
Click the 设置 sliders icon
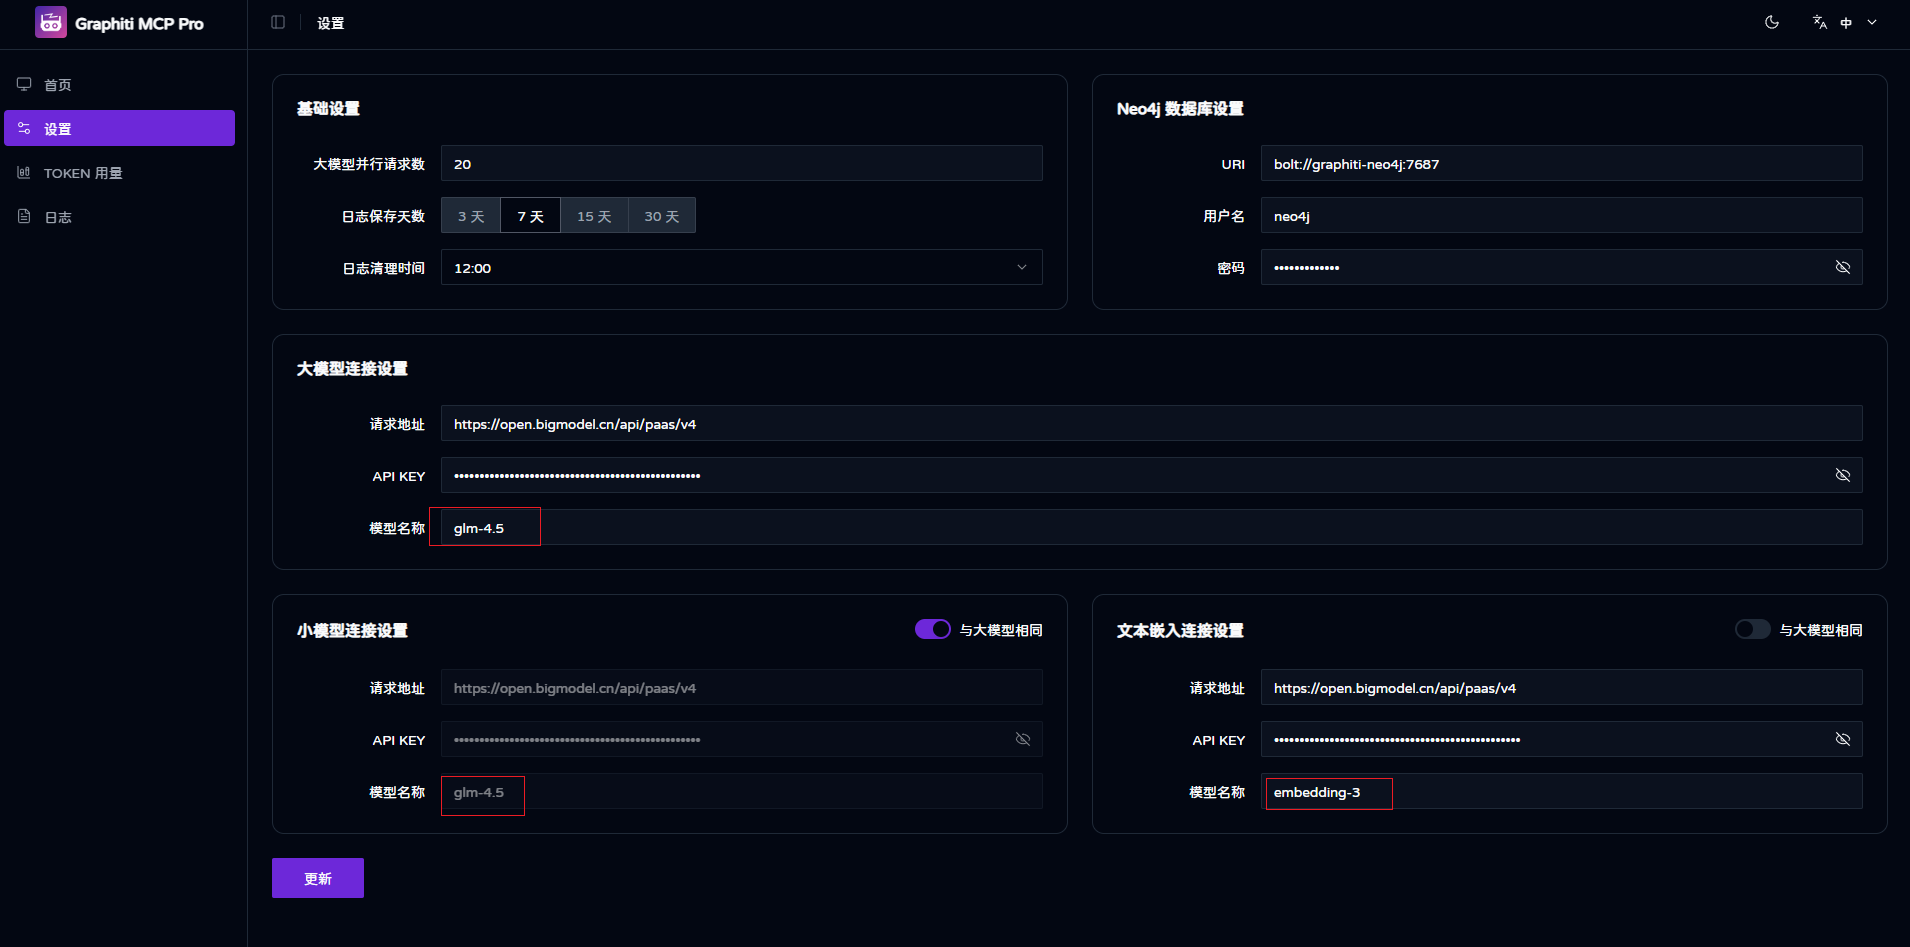coord(24,128)
